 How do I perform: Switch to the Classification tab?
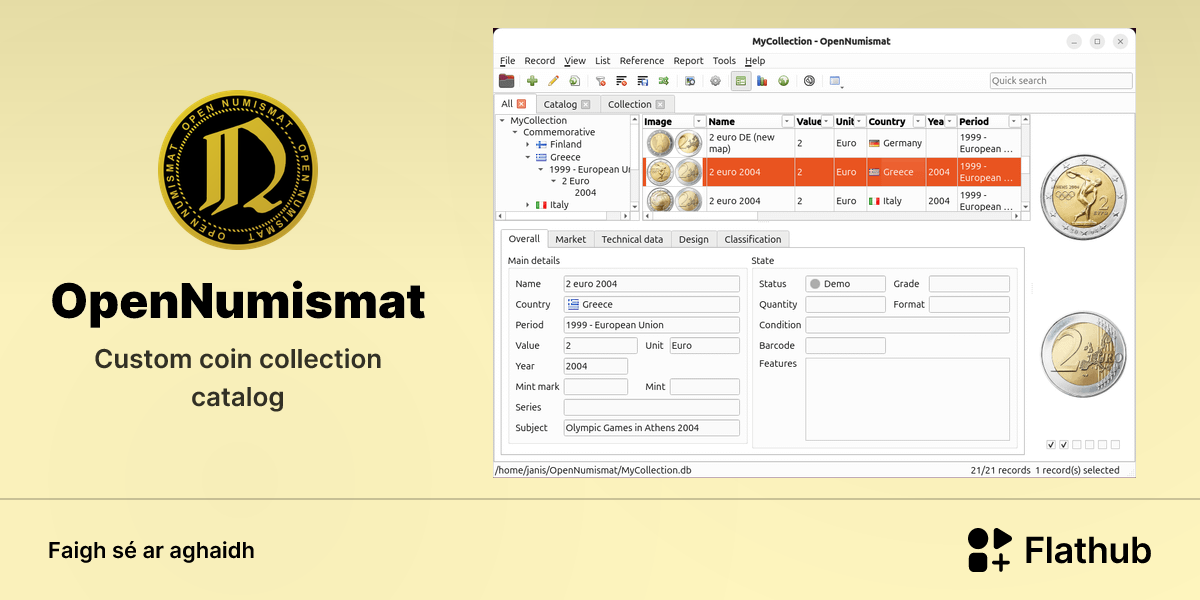(753, 239)
